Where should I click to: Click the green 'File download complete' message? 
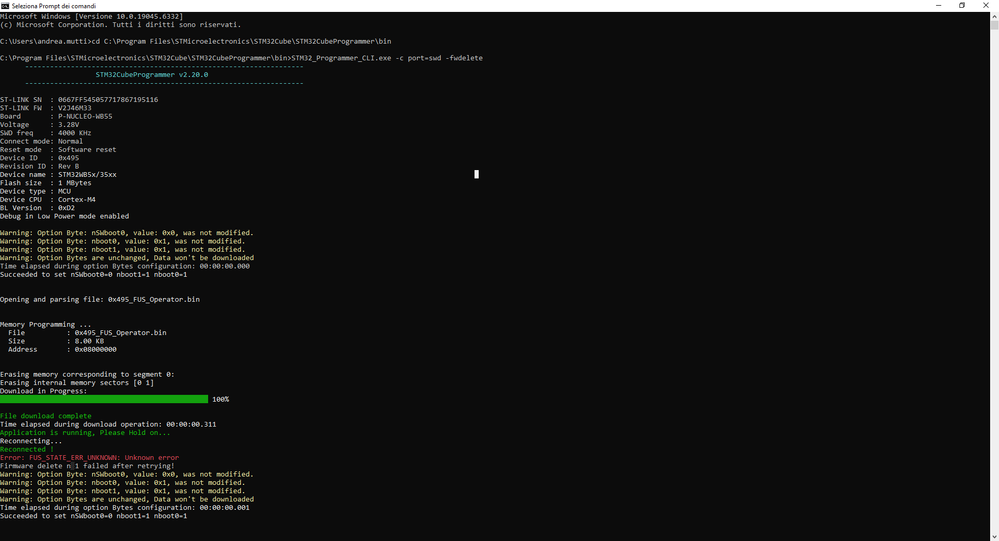point(46,415)
